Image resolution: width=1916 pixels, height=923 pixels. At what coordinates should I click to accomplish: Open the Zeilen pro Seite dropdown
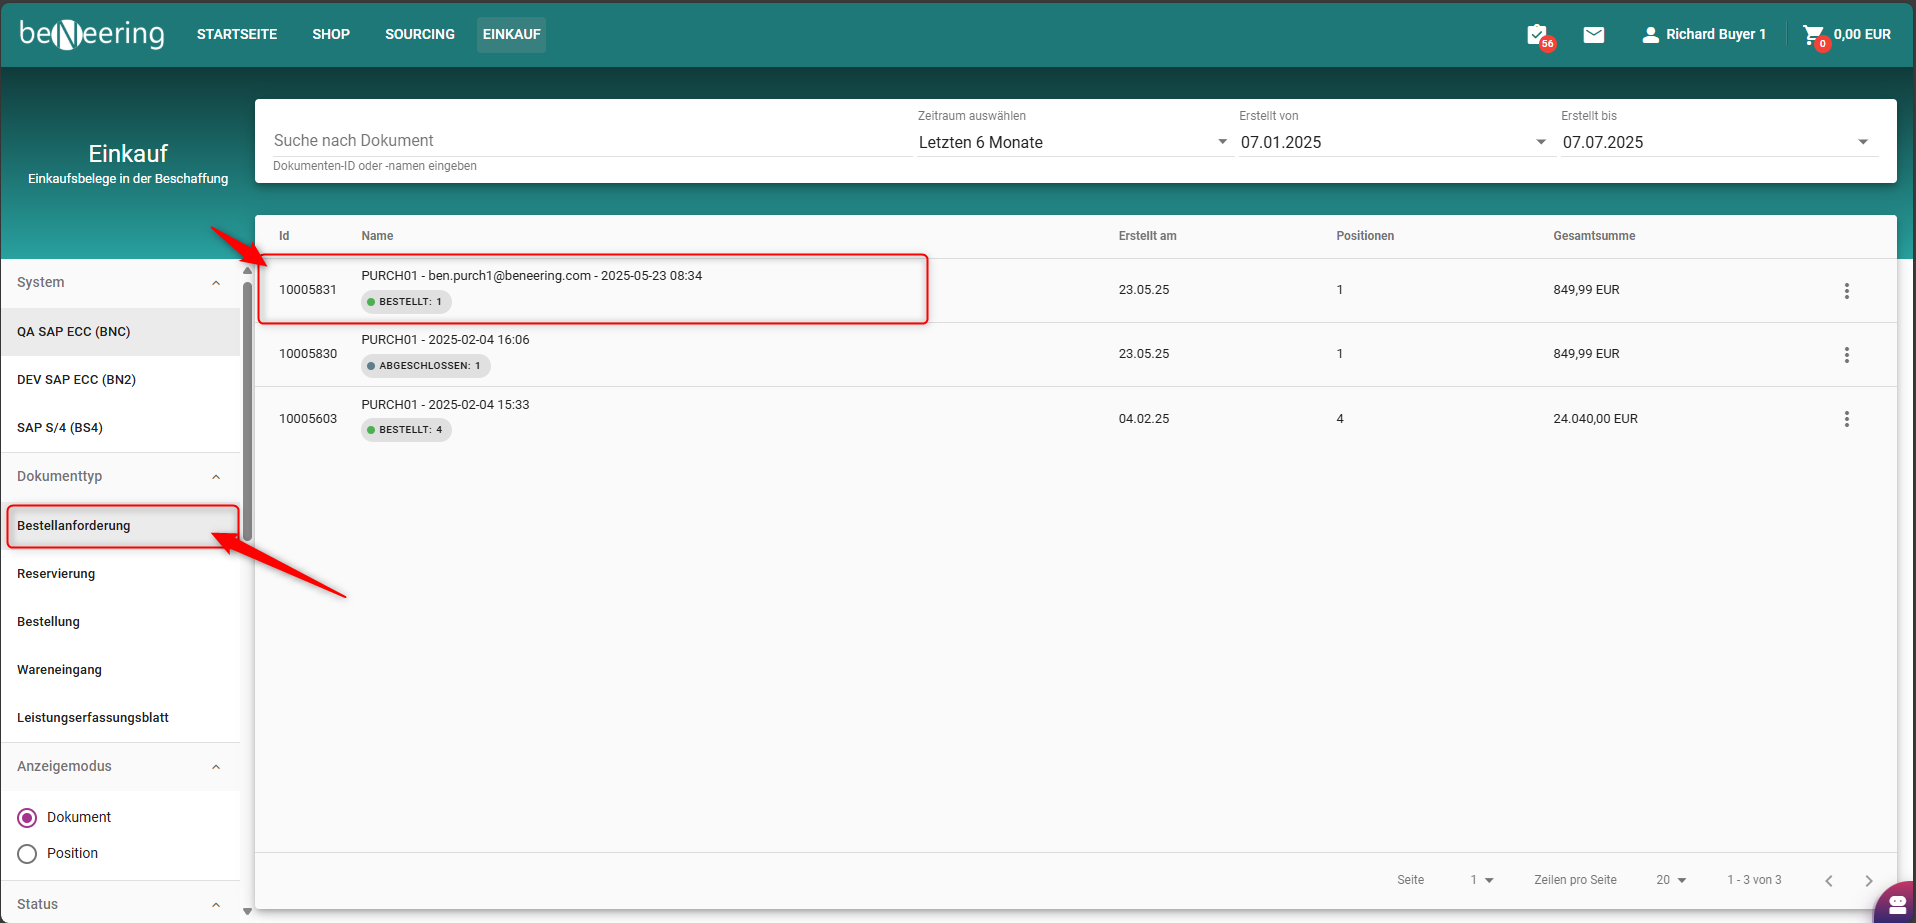pos(1671,880)
